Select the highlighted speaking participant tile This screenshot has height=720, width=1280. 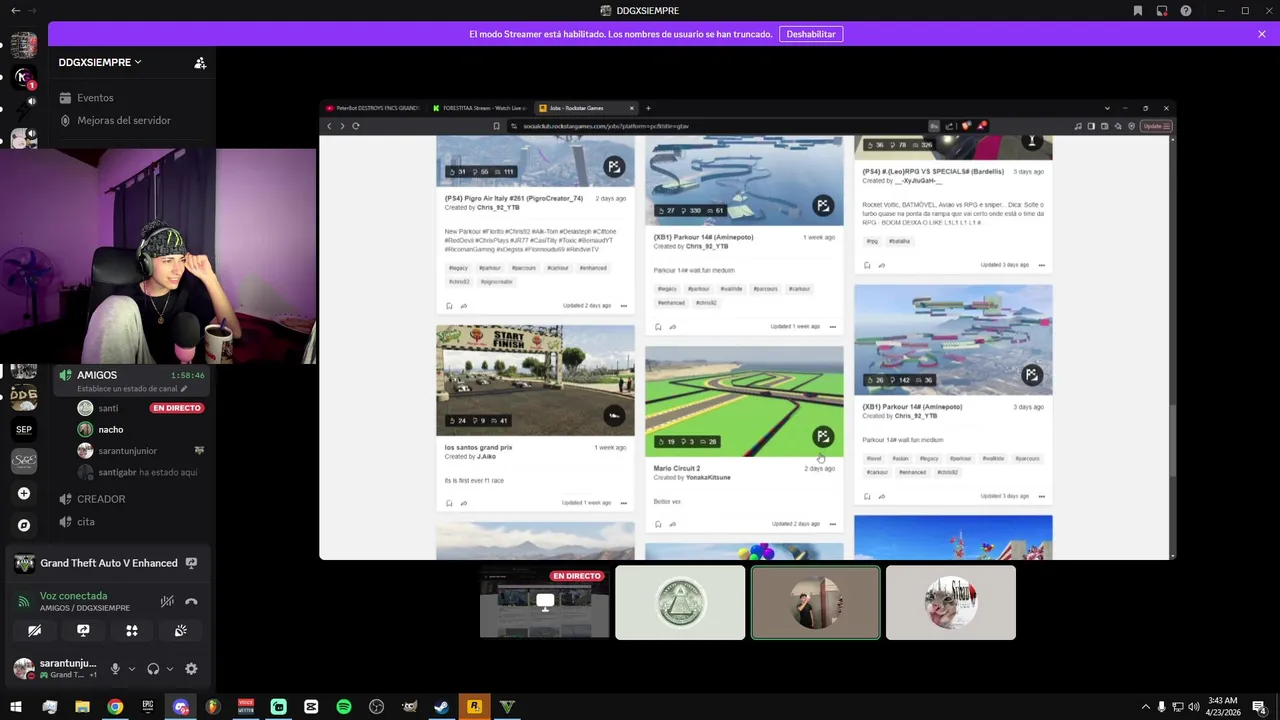[816, 603]
